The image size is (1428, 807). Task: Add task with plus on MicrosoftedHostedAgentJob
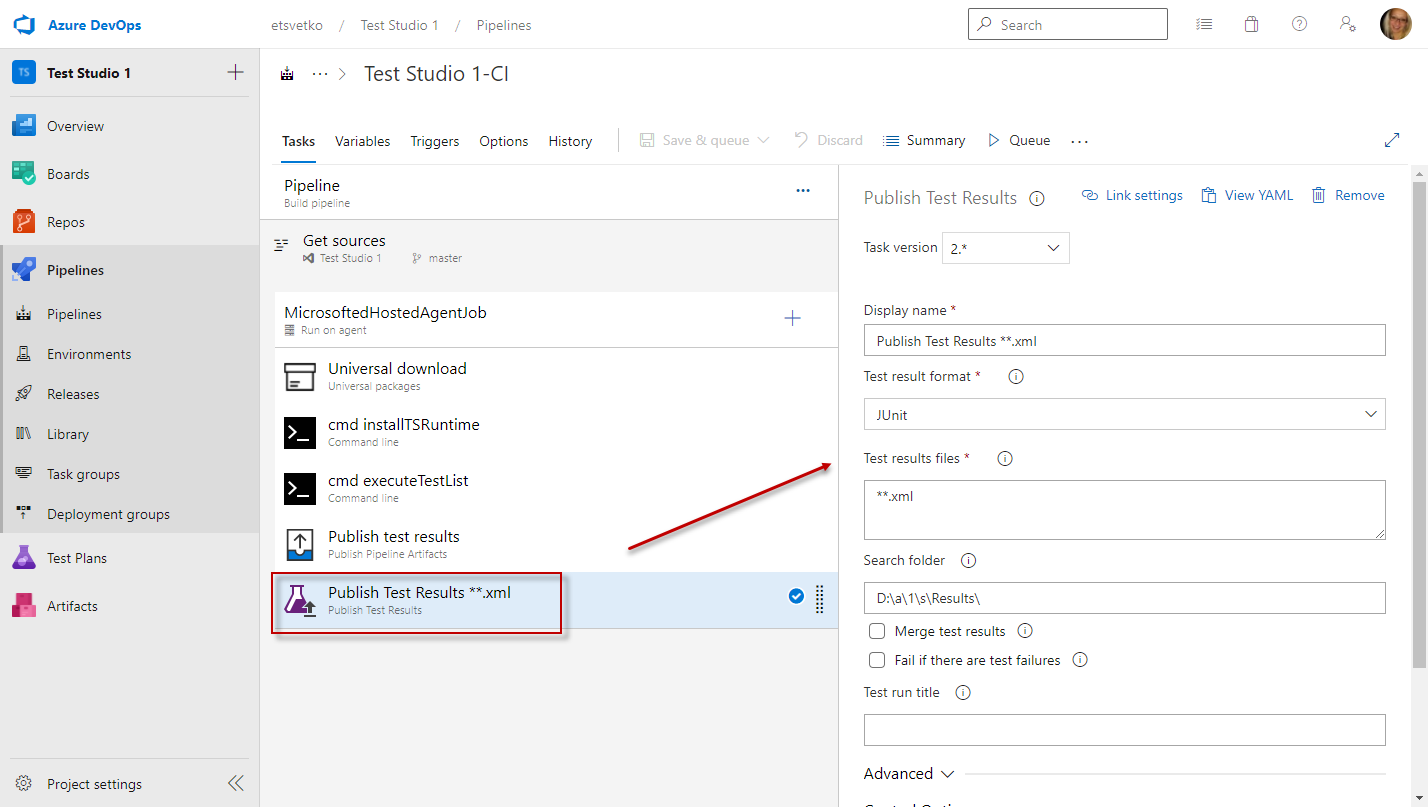coord(792,319)
